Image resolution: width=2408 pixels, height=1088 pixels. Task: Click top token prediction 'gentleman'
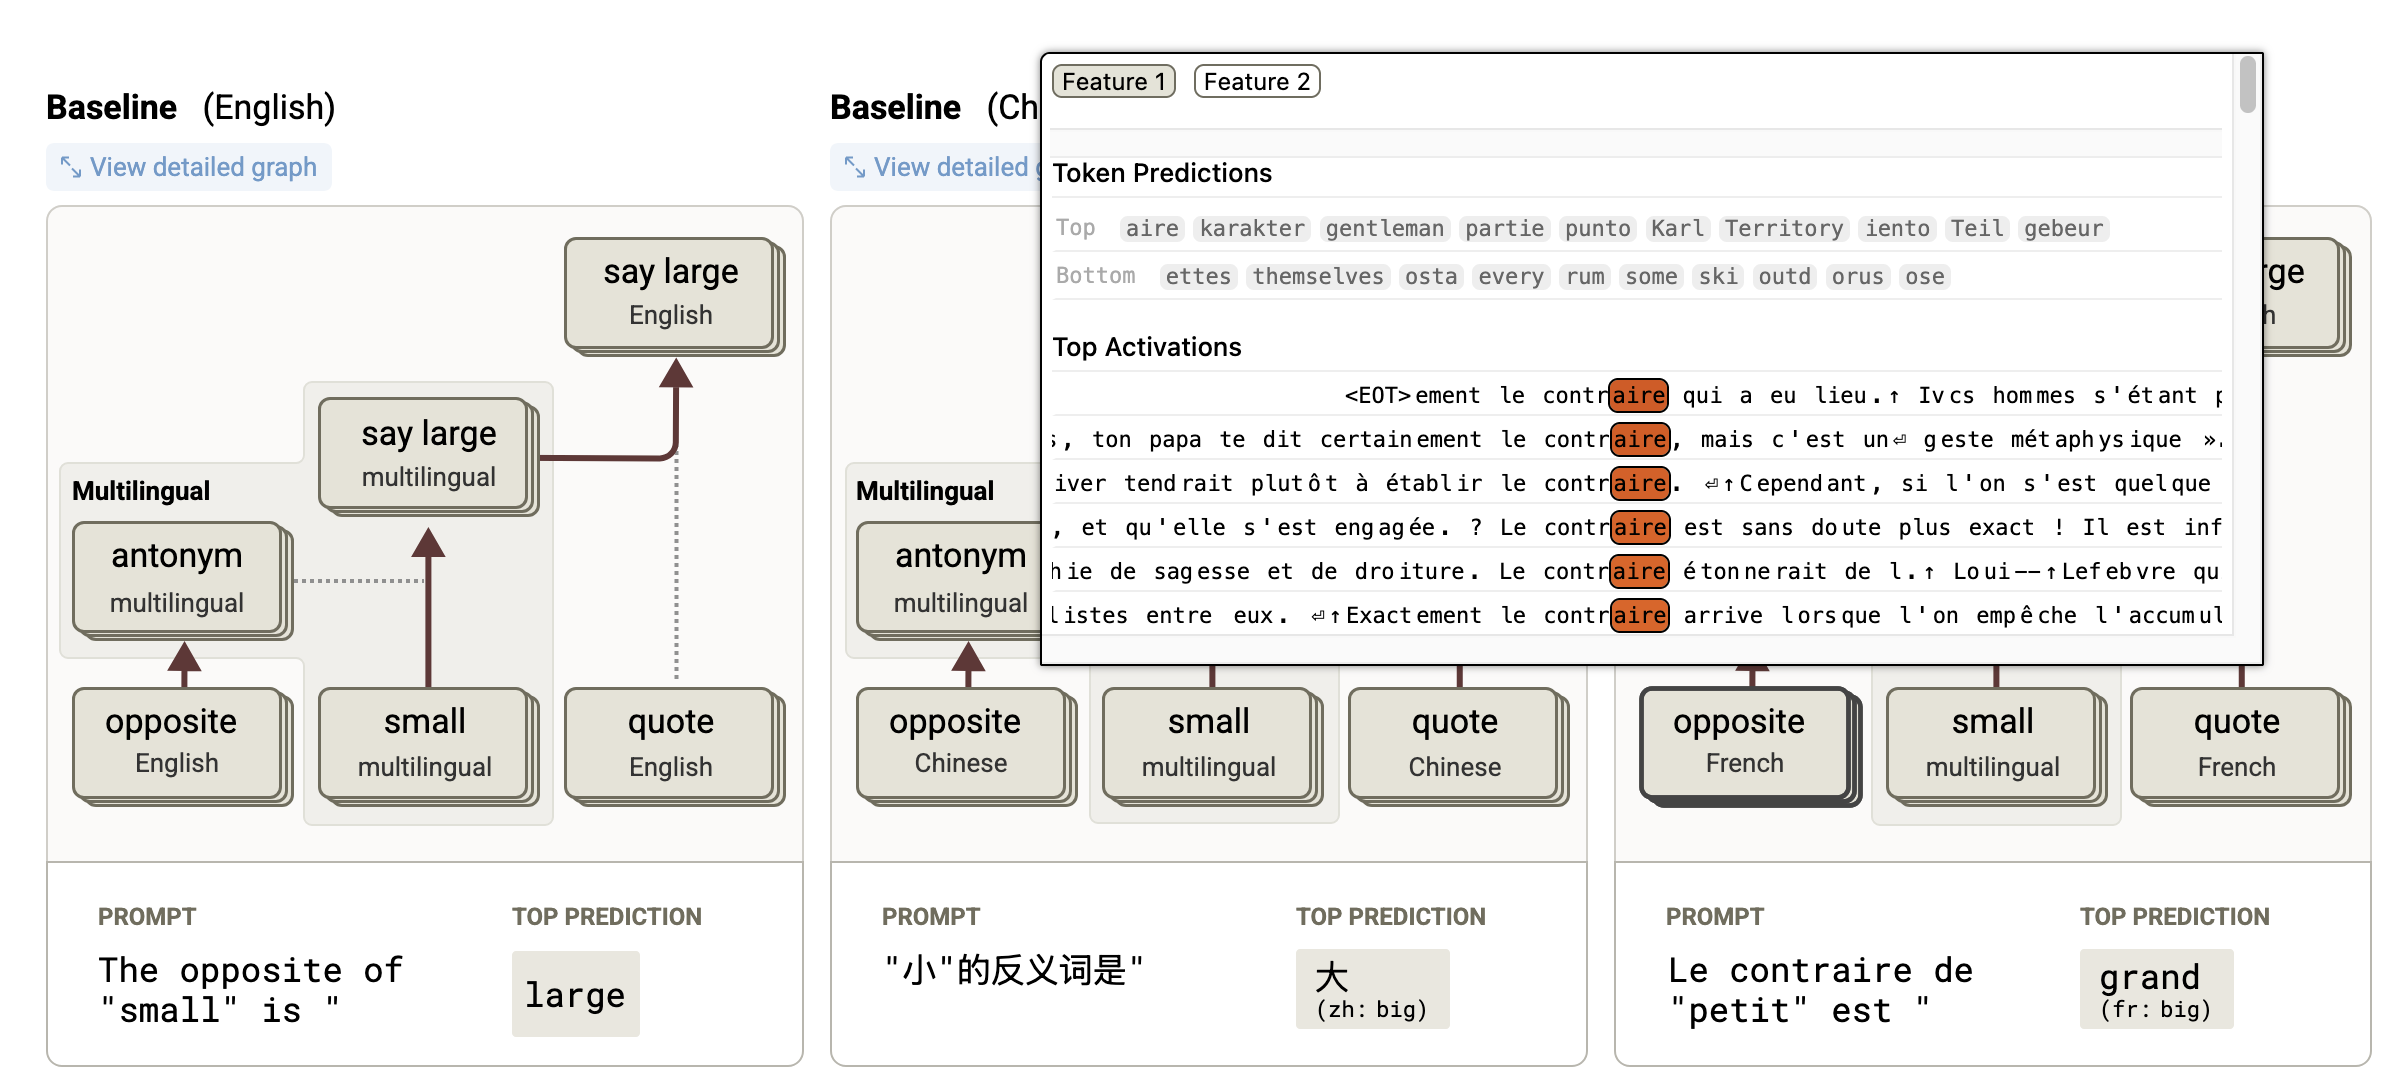coord(1385,229)
